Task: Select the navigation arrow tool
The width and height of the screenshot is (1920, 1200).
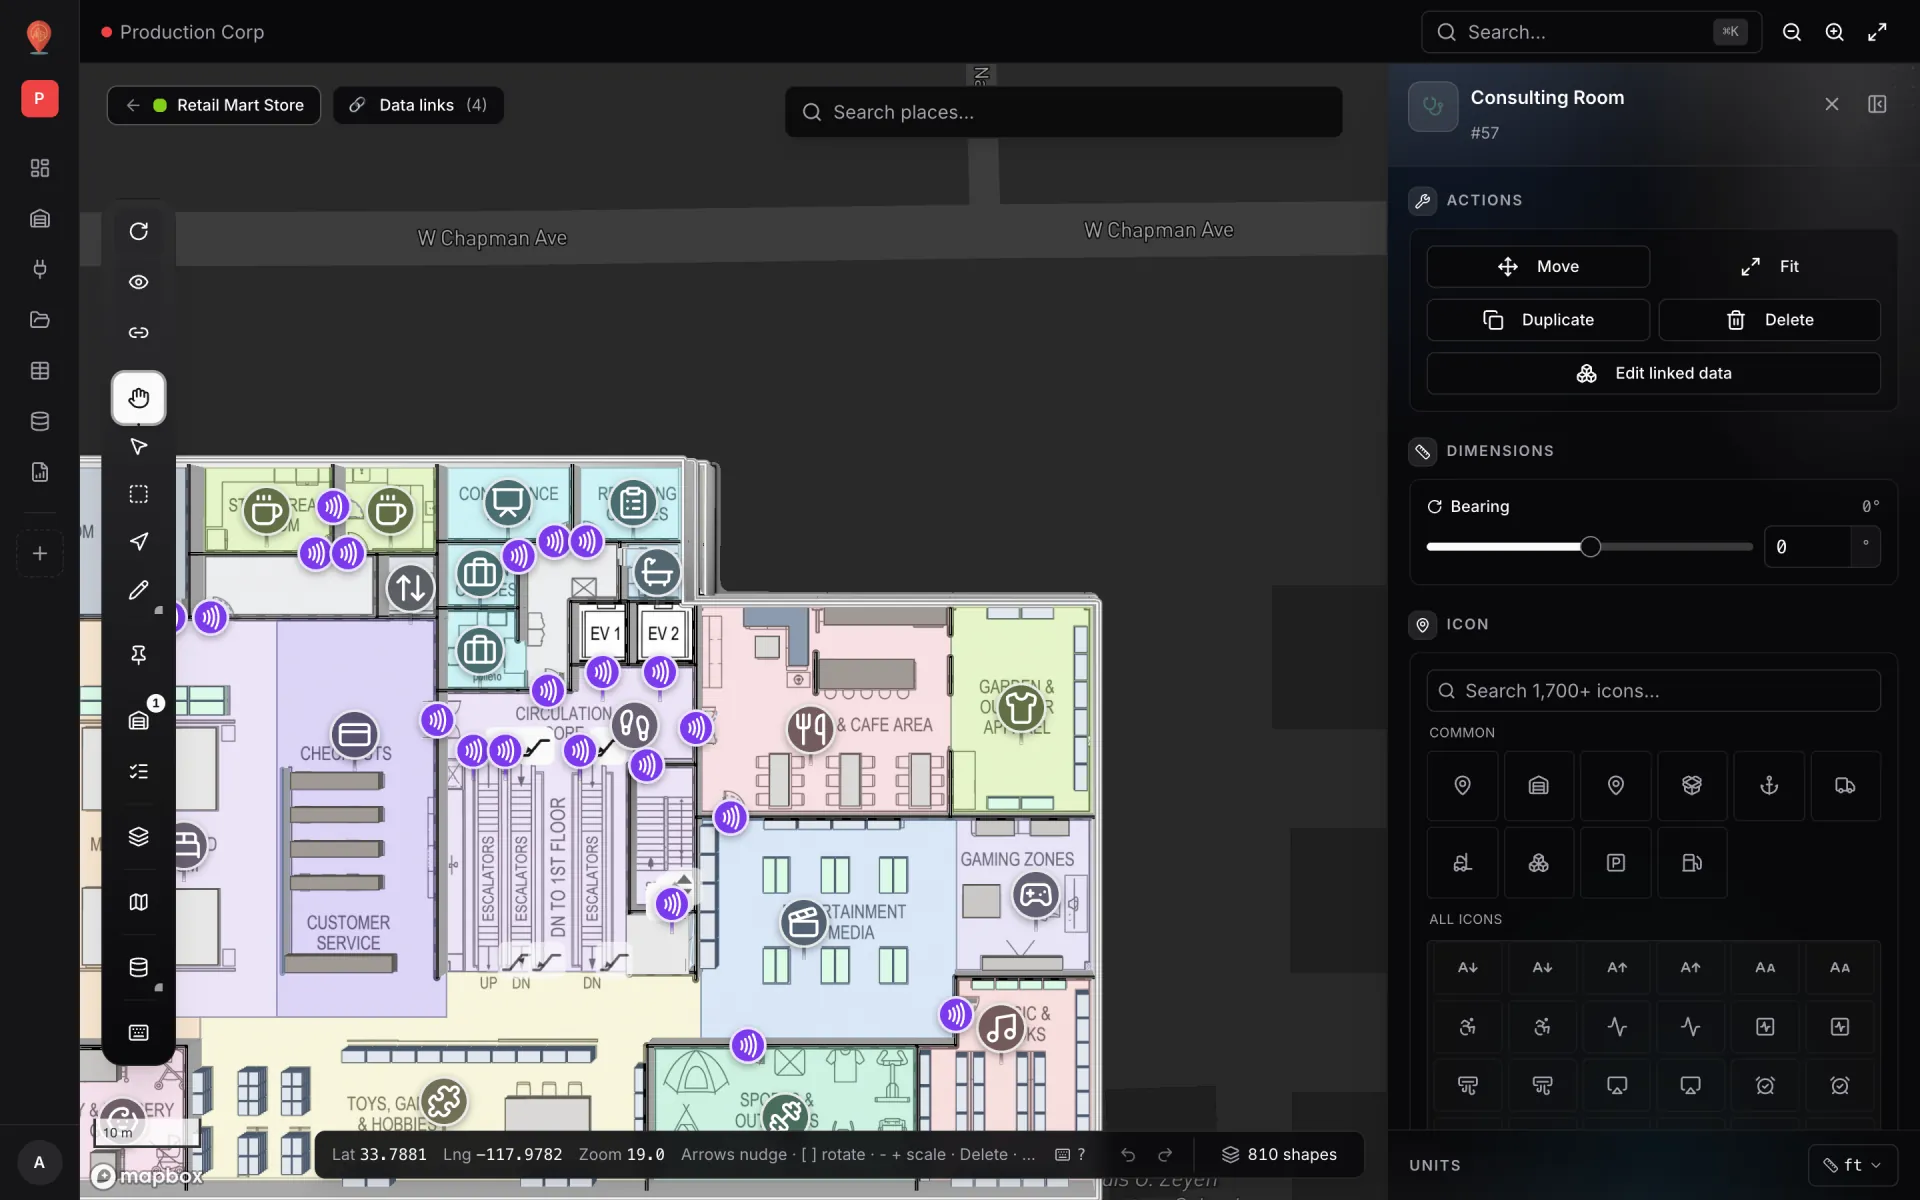Action: click(x=138, y=541)
